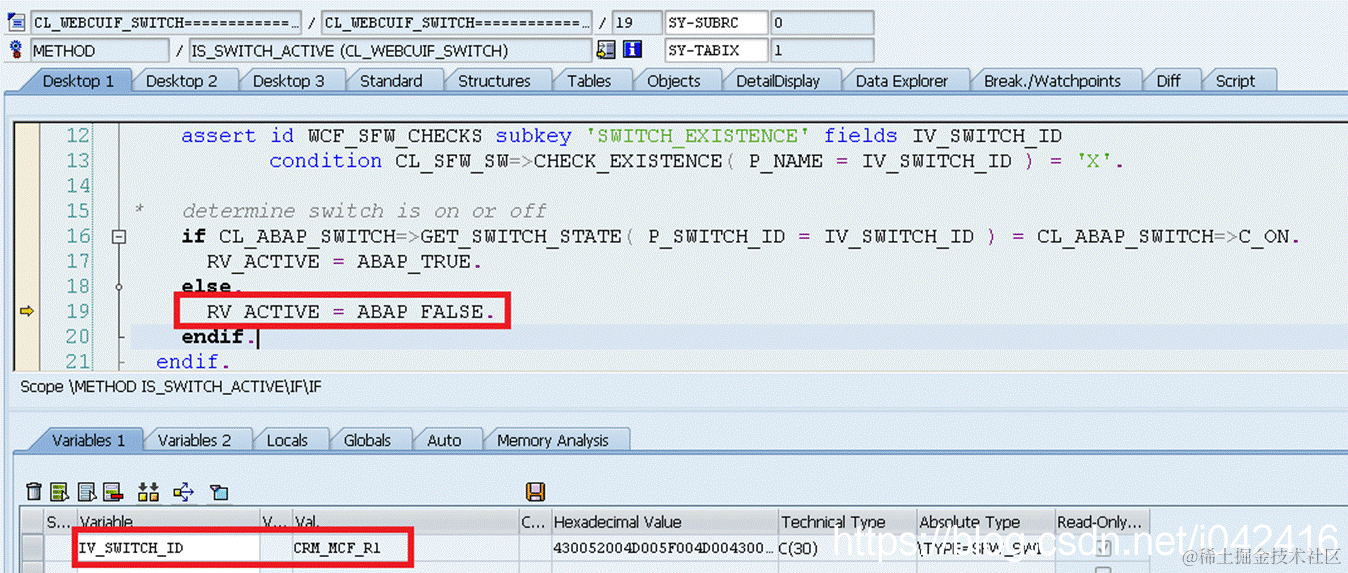
Task: Click the trash can delete icon
Action: [x=34, y=491]
